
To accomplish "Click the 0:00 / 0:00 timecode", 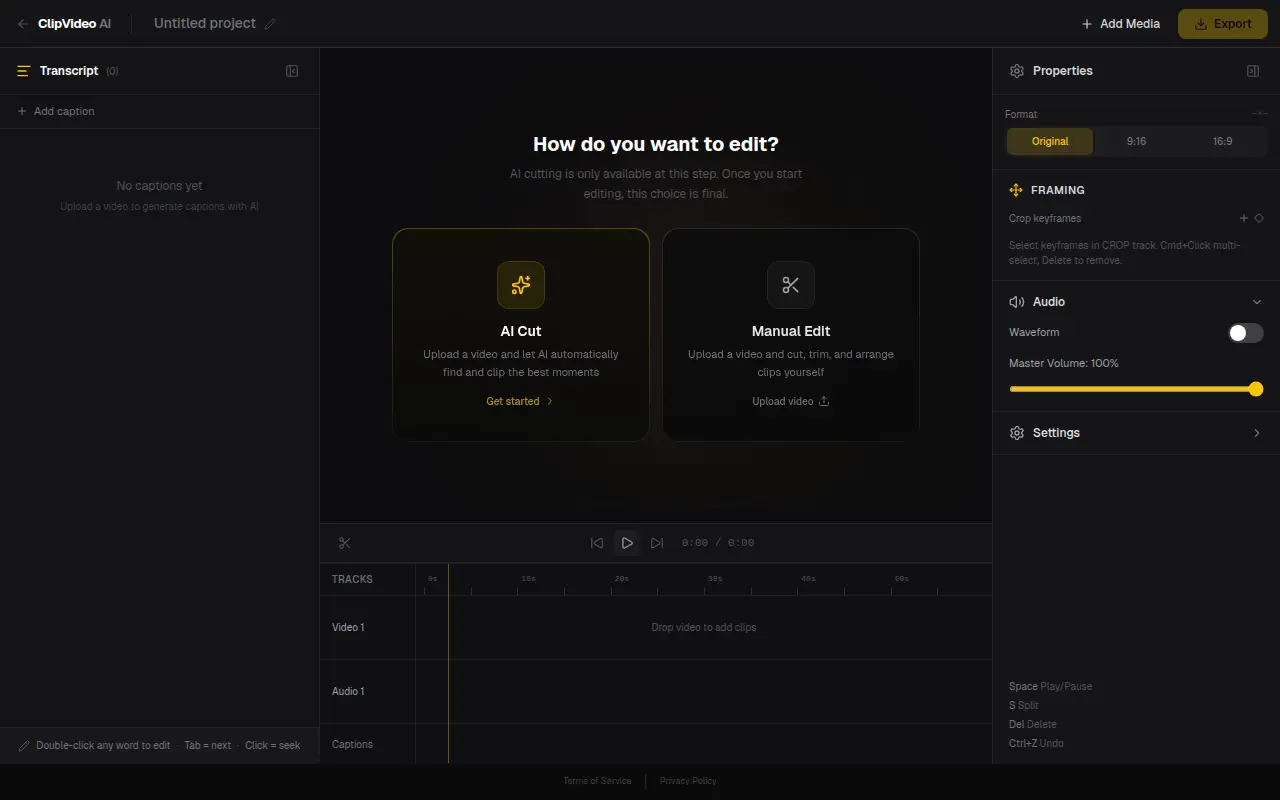I will click(x=718, y=543).
